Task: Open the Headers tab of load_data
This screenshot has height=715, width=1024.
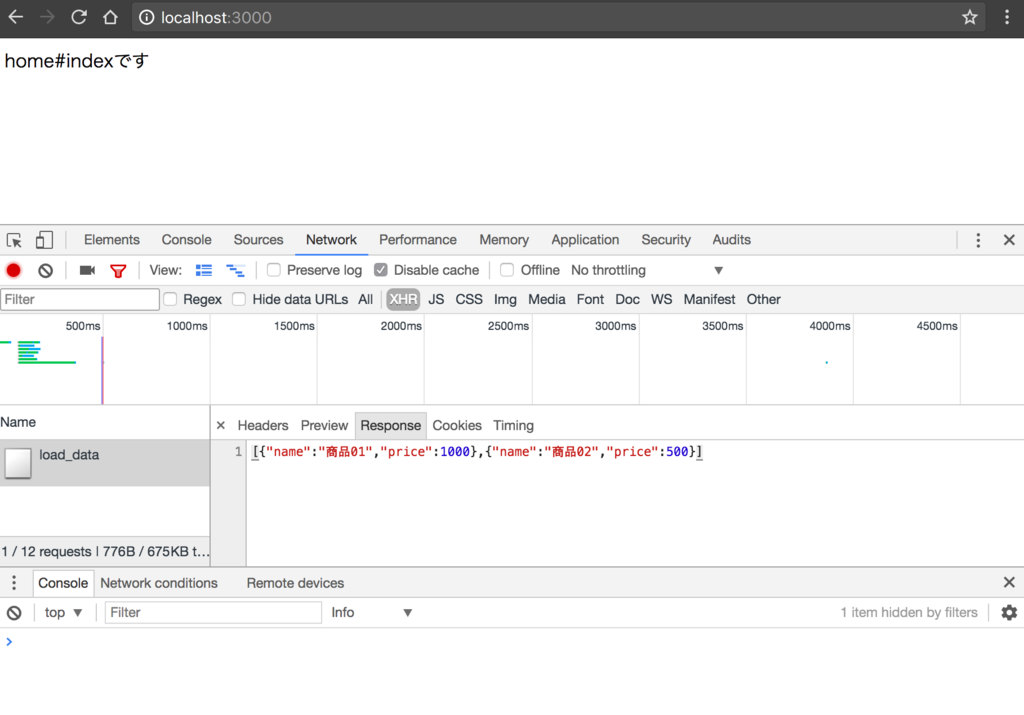Action: (x=263, y=426)
